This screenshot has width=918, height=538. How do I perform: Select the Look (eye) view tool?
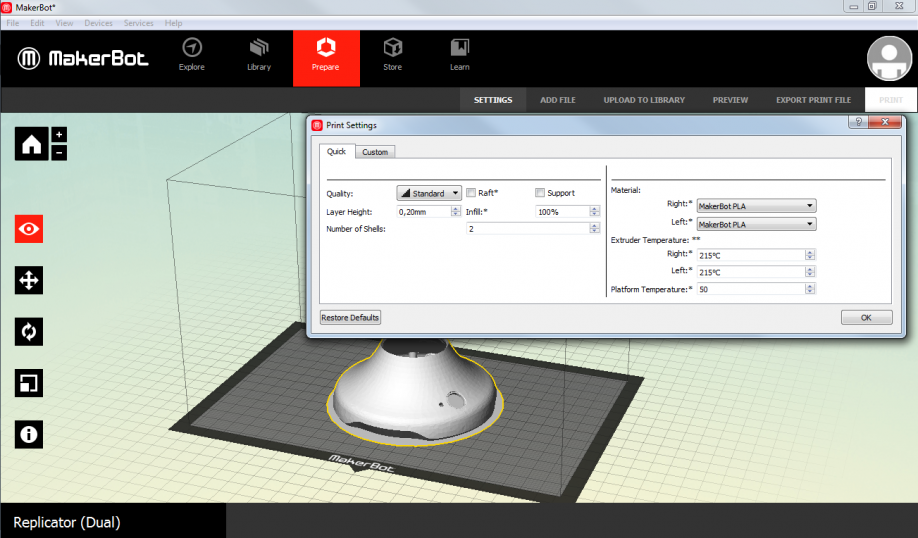[x=29, y=229]
